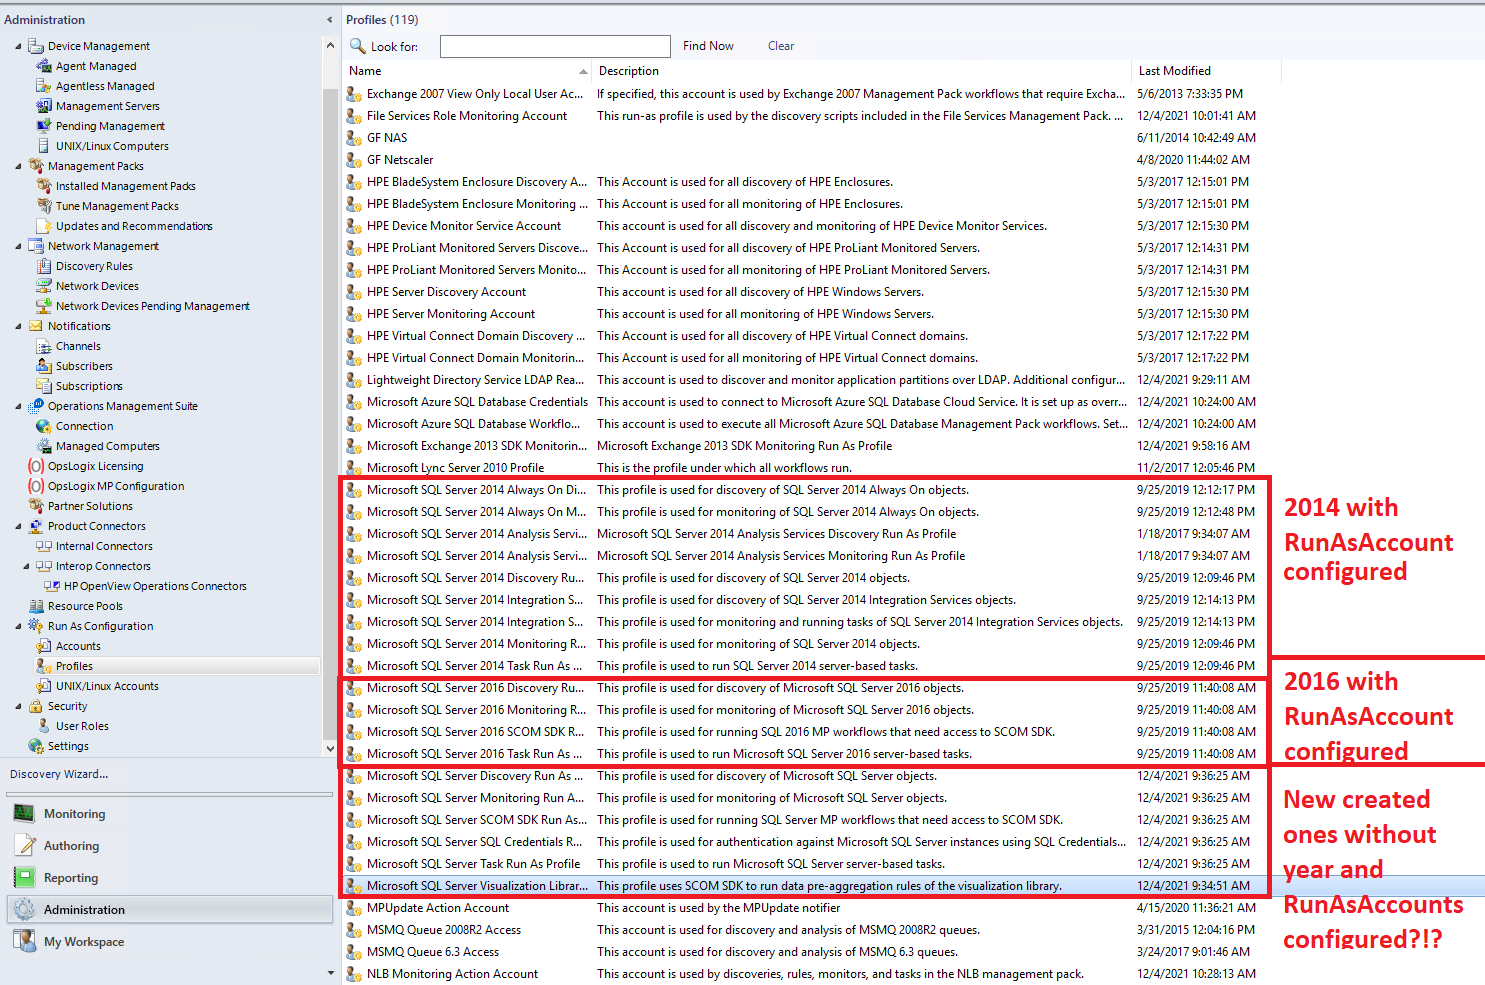This screenshot has width=1485, height=985.
Task: Click inside the Look for search field
Action: pyautogui.click(x=554, y=45)
